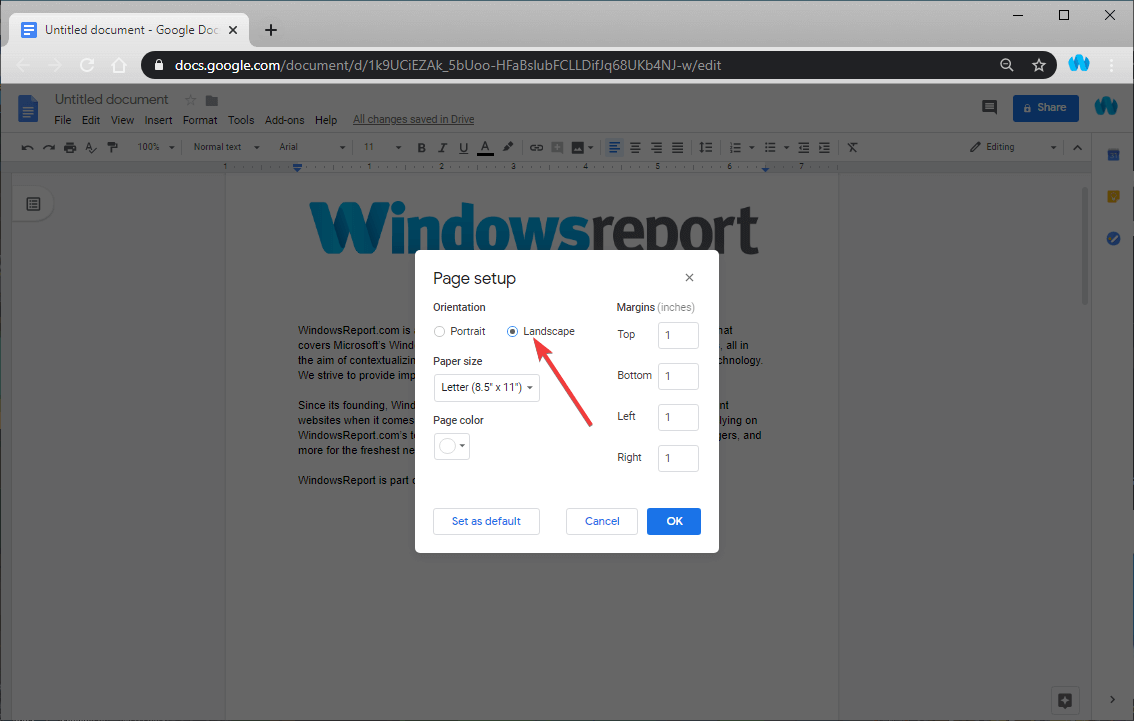Open the Paper size dropdown
This screenshot has width=1134, height=721.
click(x=486, y=387)
